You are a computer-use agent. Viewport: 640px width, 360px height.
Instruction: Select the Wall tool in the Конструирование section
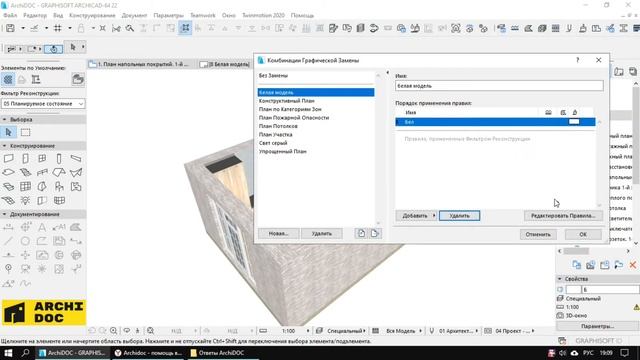(9, 158)
